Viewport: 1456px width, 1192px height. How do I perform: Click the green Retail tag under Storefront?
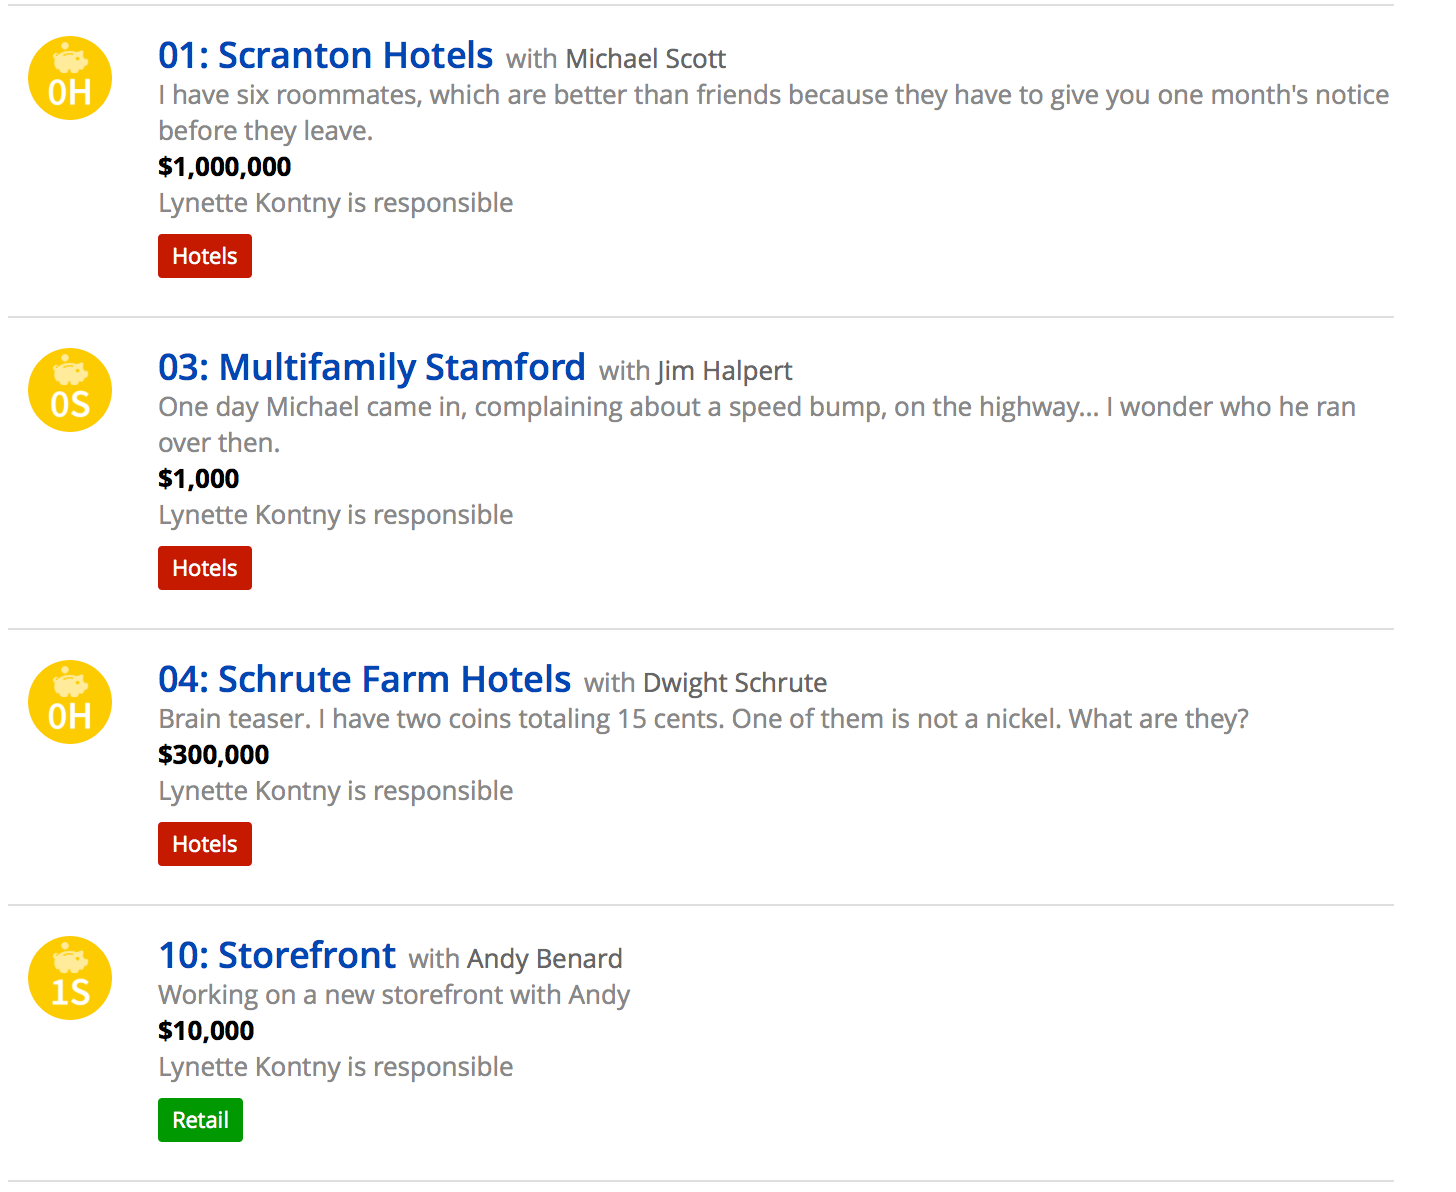[200, 1120]
